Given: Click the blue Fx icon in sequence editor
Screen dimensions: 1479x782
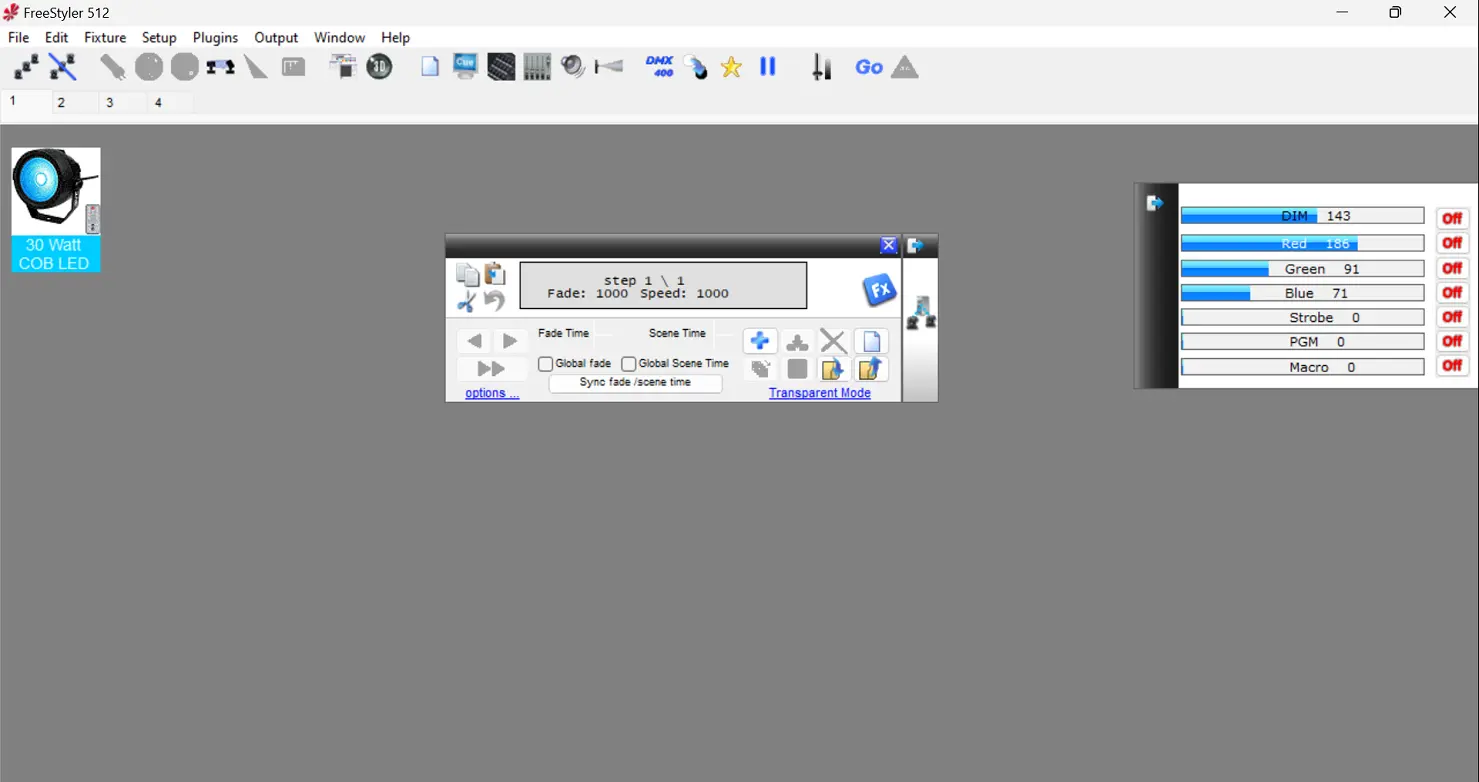Looking at the screenshot, I should pos(879,291).
